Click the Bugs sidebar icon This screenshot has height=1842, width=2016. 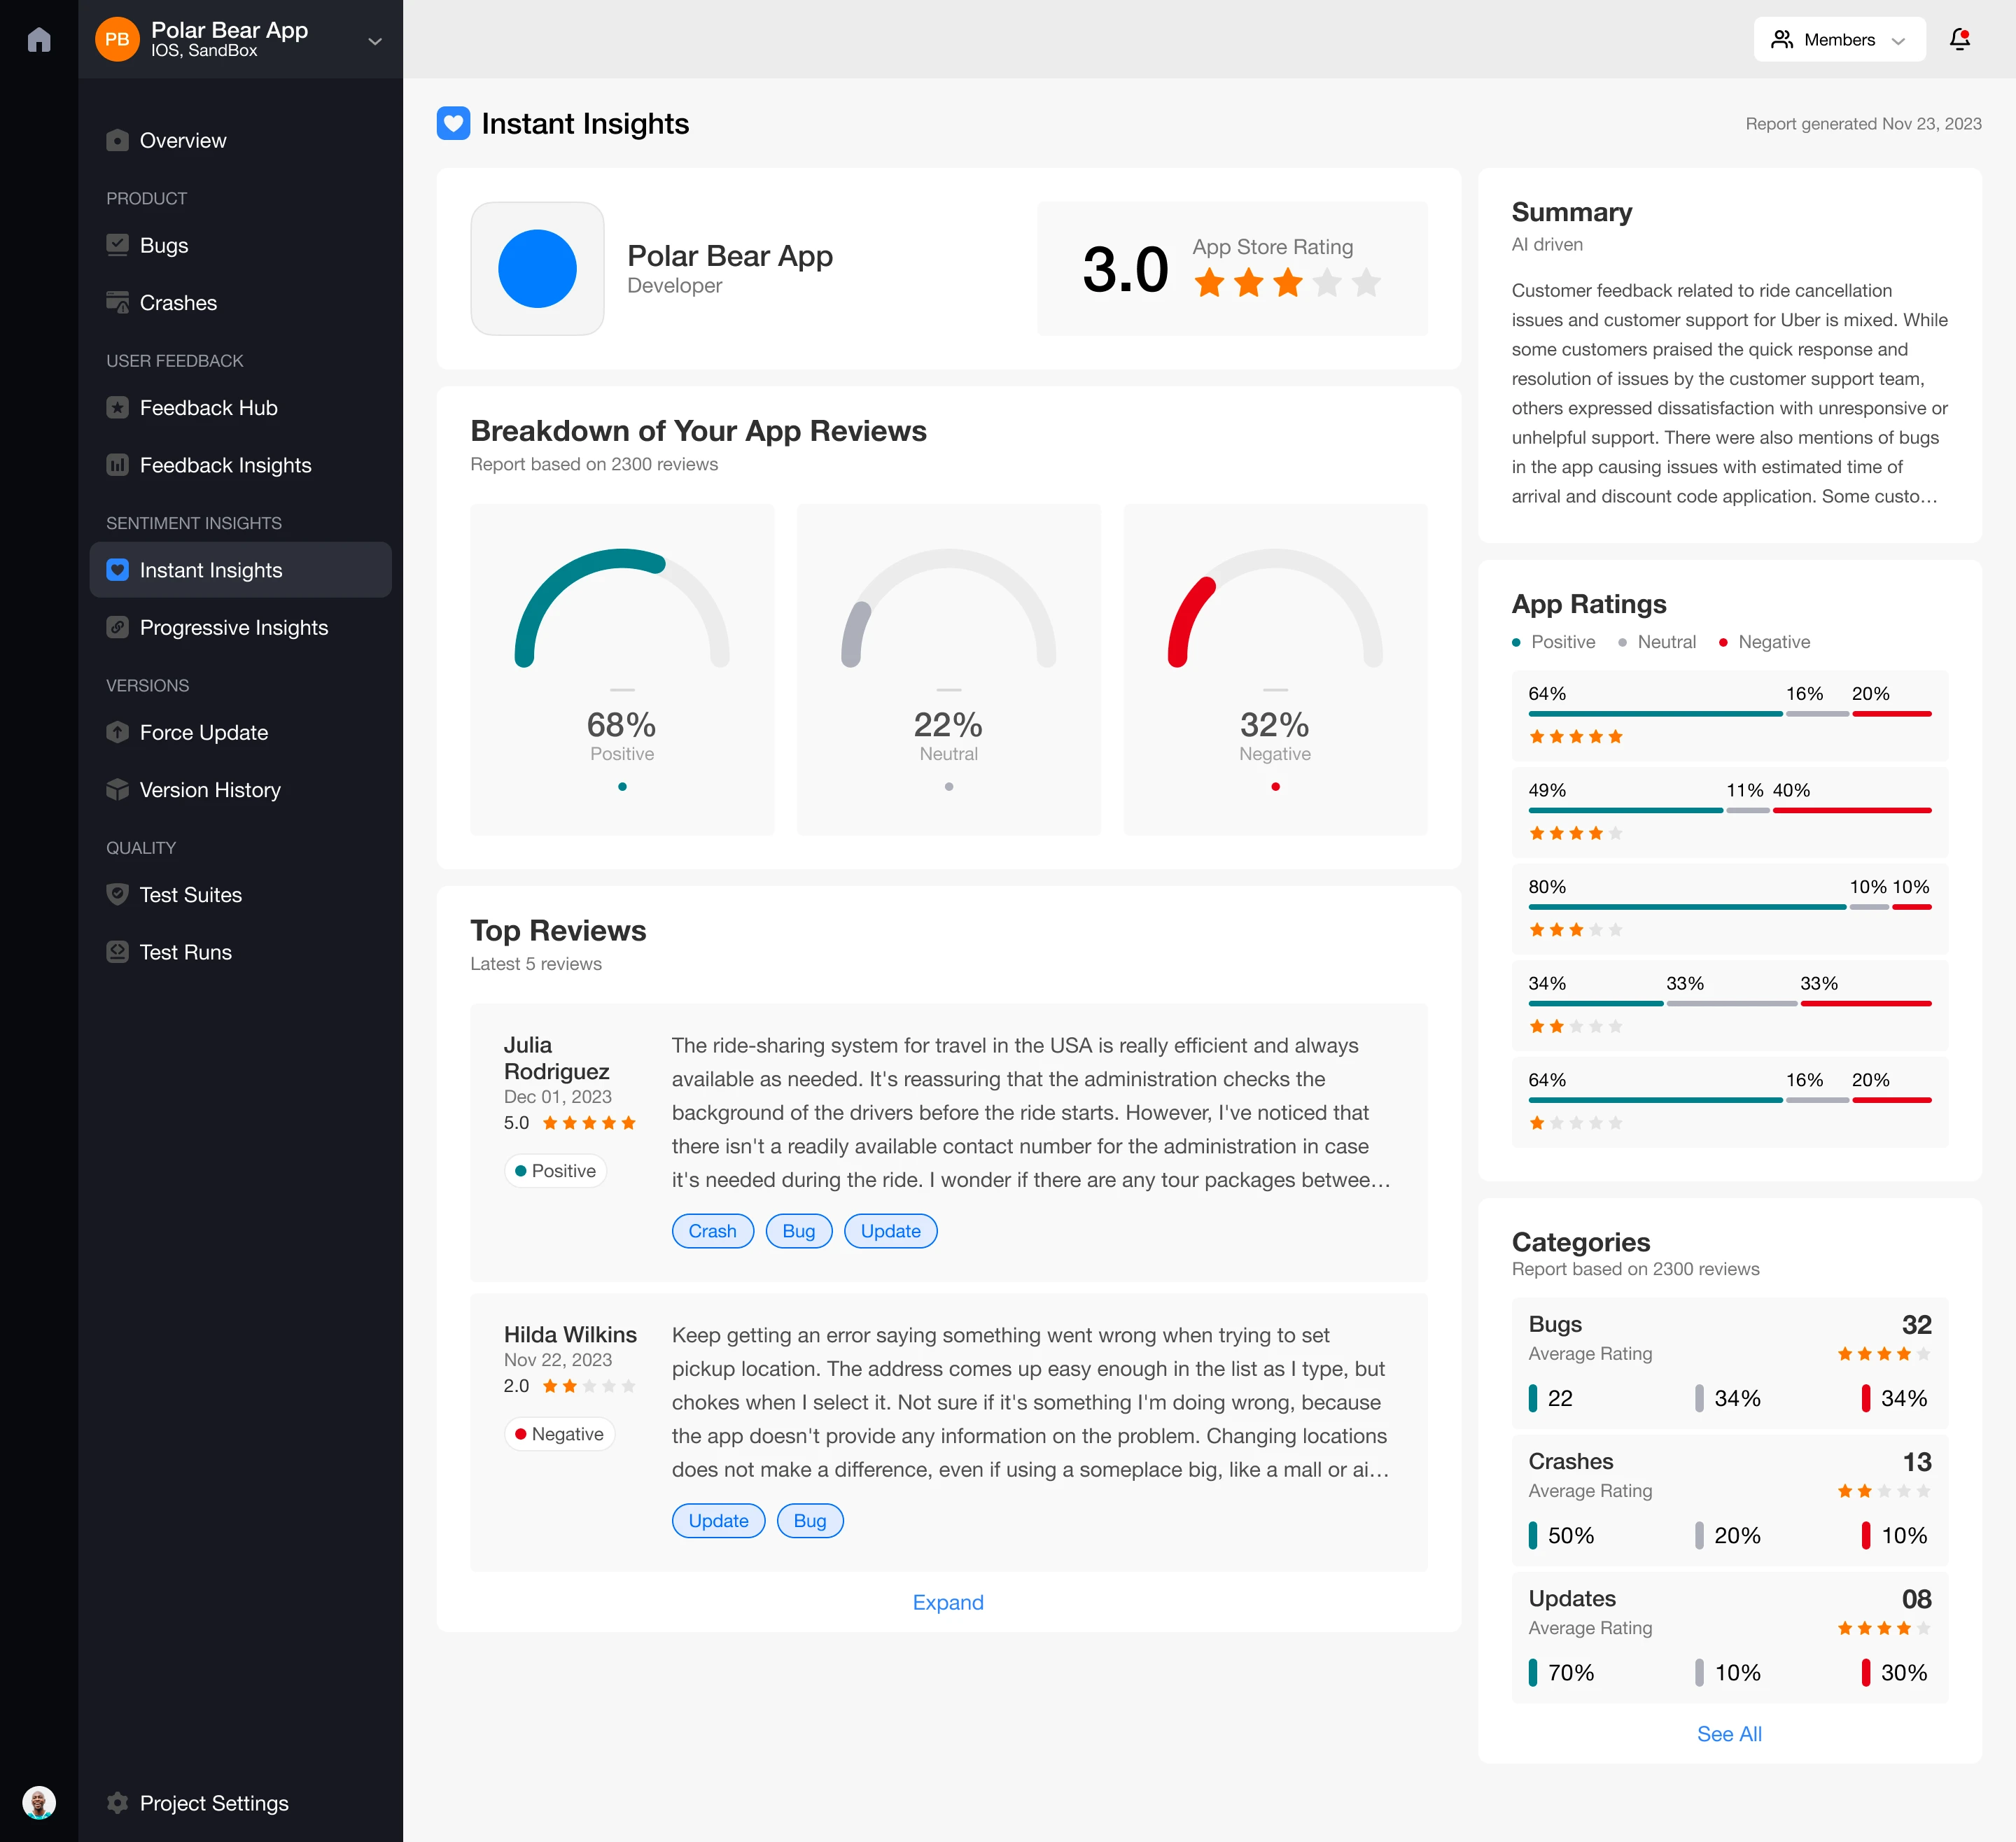coord(118,245)
